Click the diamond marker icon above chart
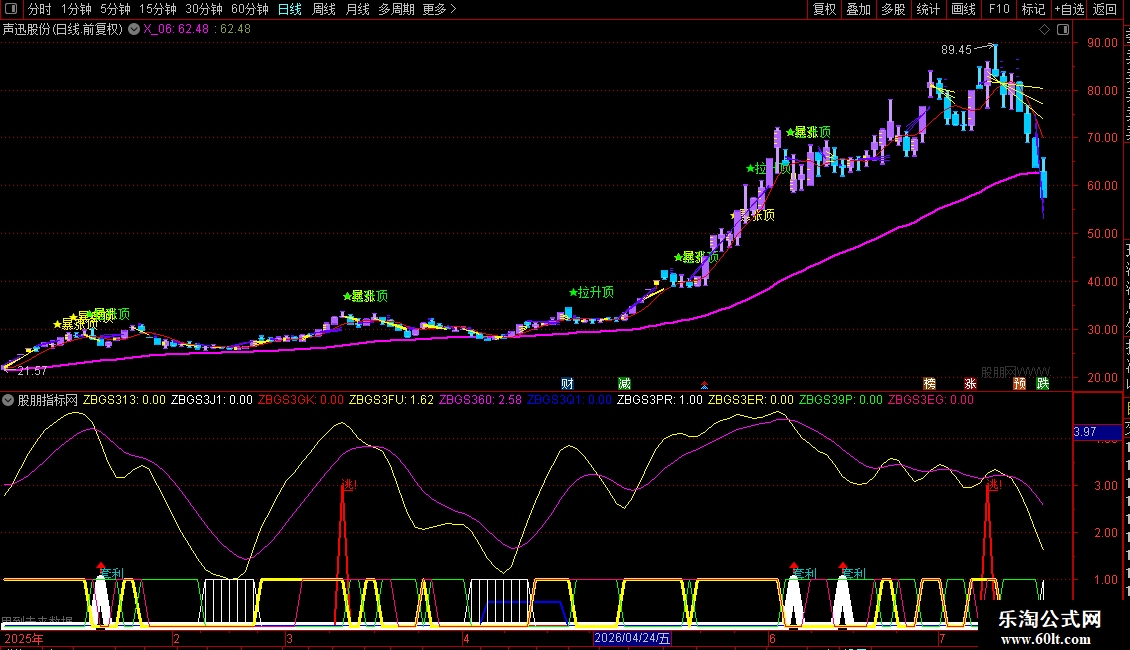The height and width of the screenshot is (650, 1130). tap(1044, 30)
